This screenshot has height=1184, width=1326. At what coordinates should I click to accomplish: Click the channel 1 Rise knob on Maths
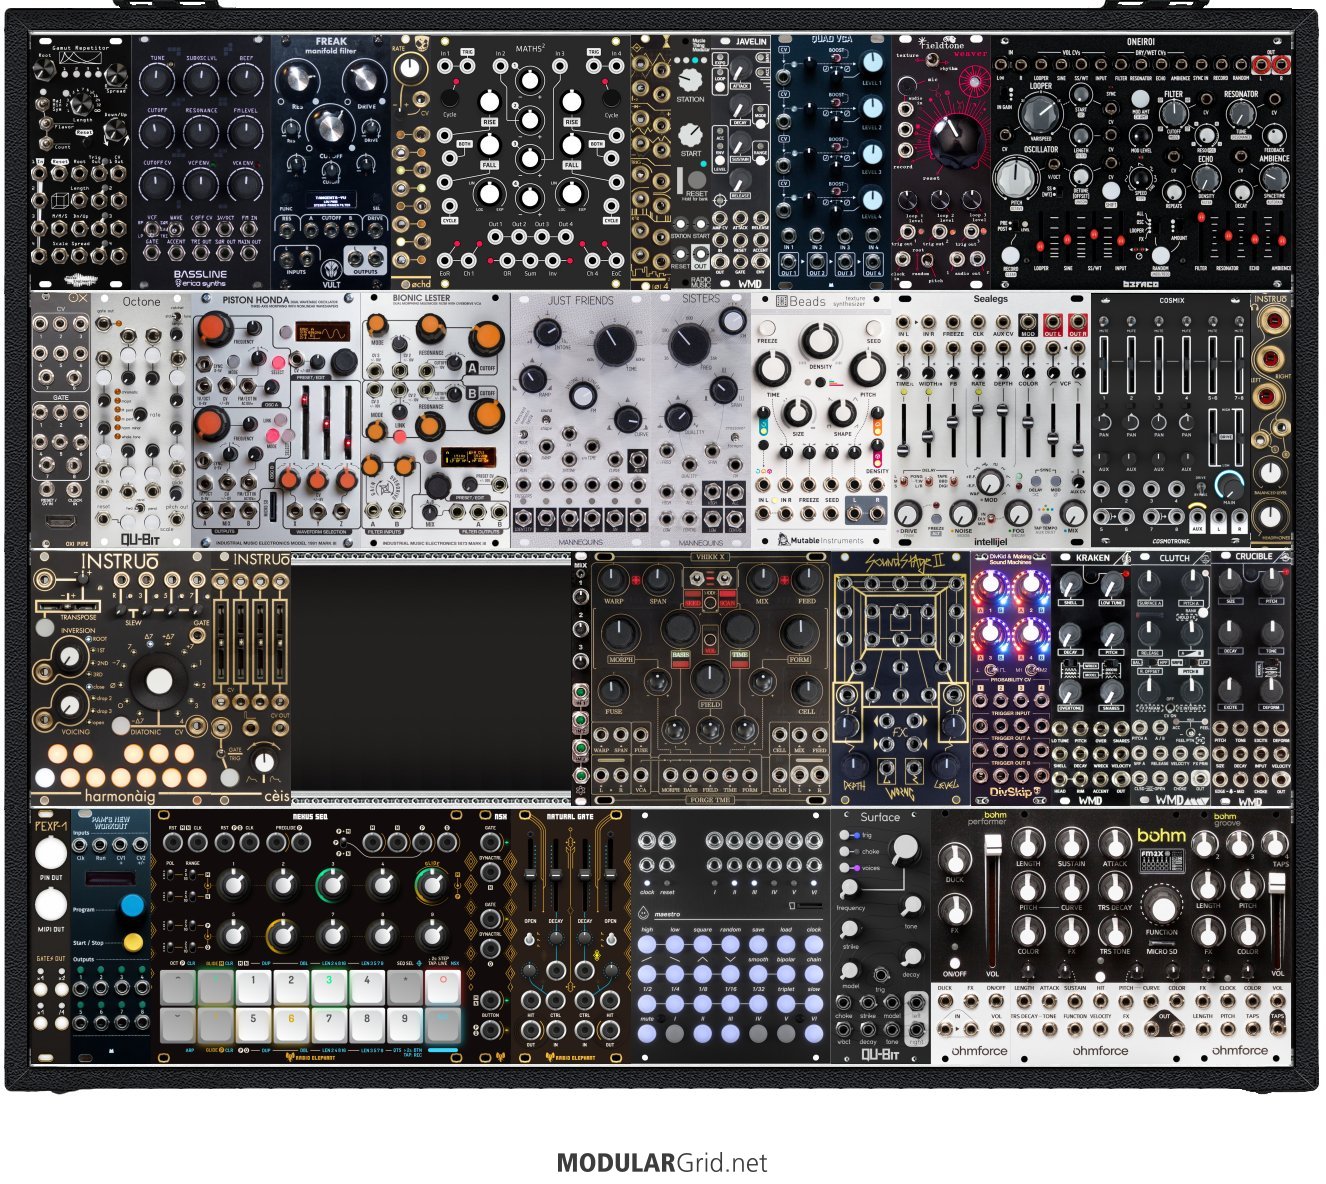(x=489, y=101)
